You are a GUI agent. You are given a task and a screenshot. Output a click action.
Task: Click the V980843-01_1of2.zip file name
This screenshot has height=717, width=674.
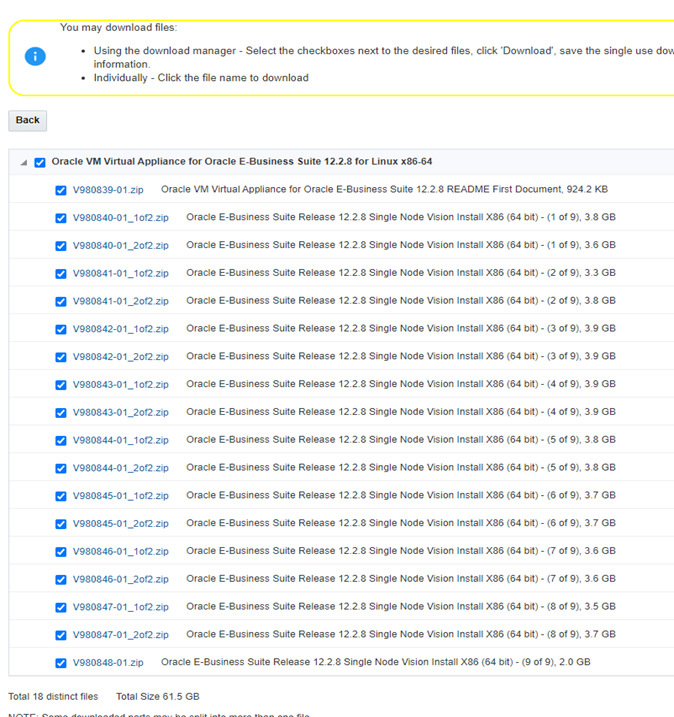click(x=120, y=385)
